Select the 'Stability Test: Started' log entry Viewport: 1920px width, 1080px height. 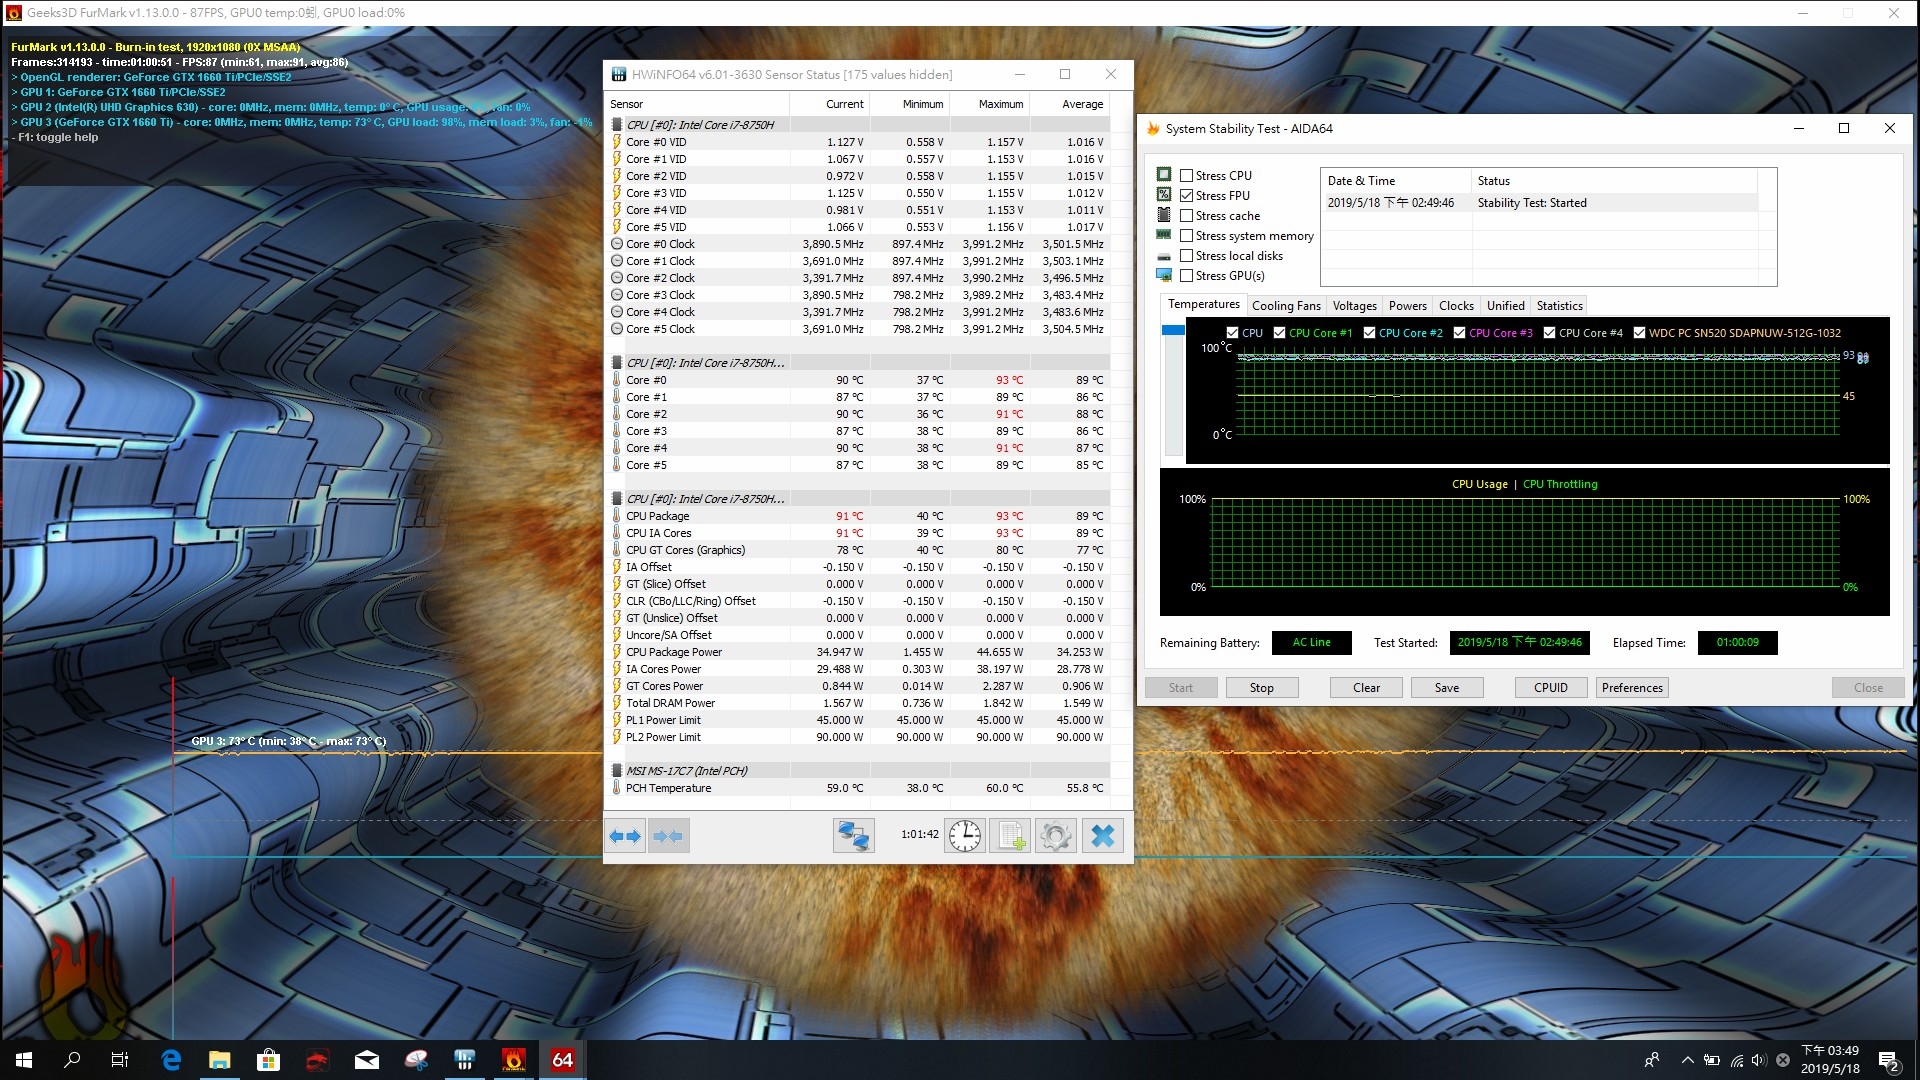click(1541, 203)
